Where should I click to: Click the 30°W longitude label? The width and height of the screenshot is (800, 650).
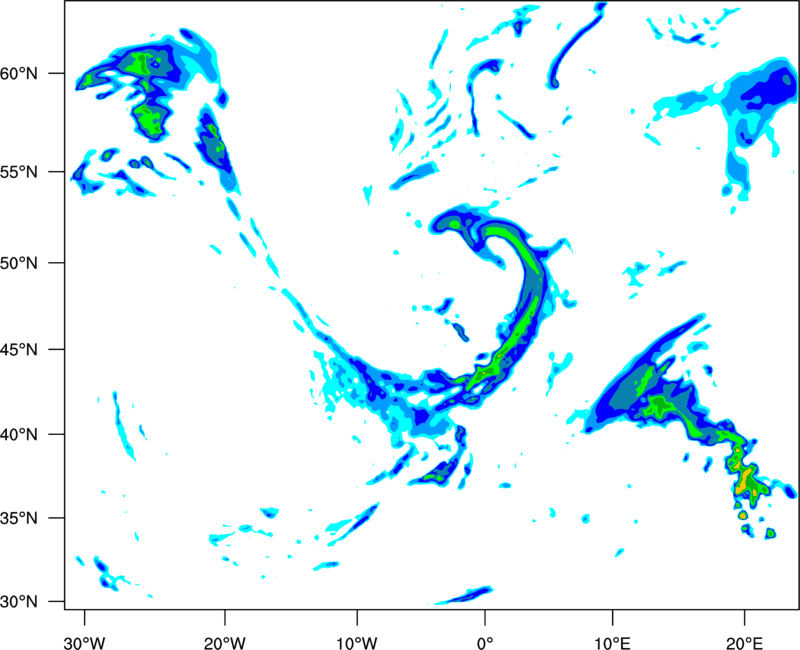(x=84, y=643)
